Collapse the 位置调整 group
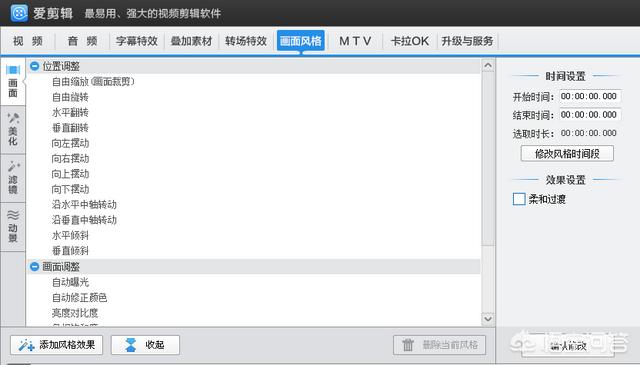This screenshot has width=640, height=365. [x=35, y=66]
